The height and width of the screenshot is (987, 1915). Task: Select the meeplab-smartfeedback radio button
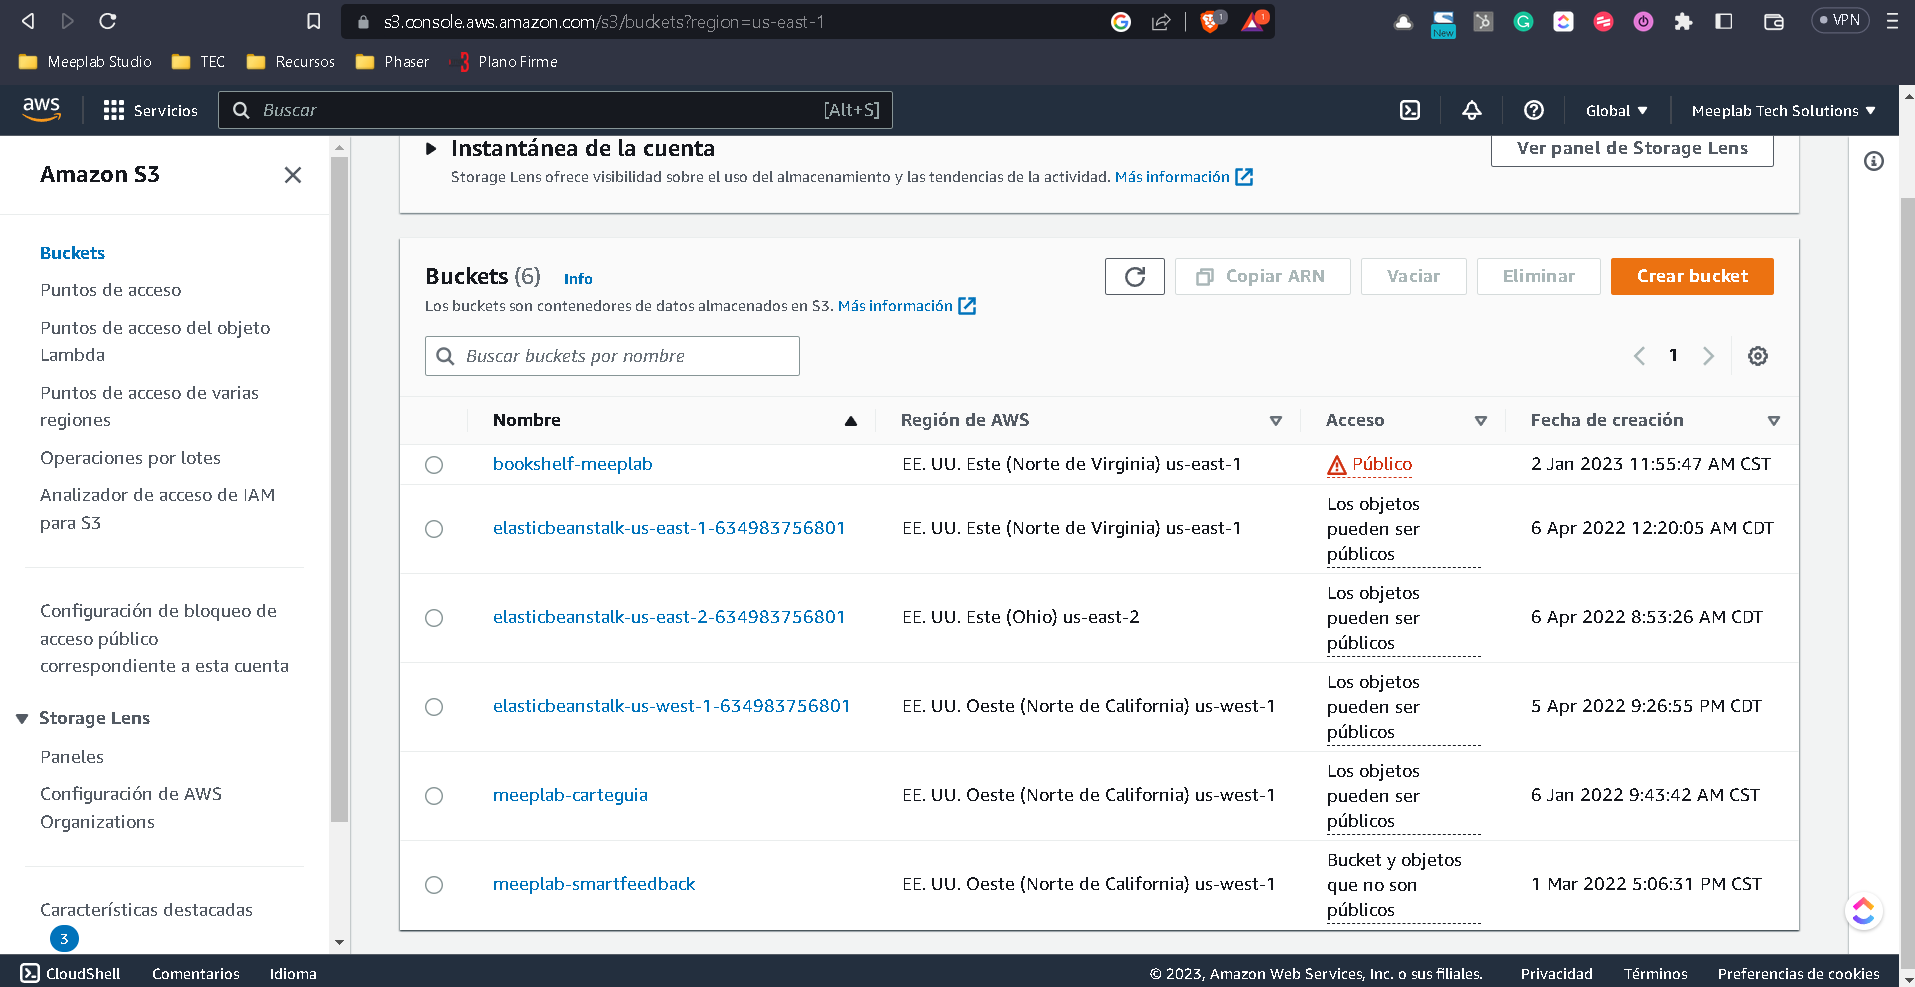pyautogui.click(x=434, y=885)
